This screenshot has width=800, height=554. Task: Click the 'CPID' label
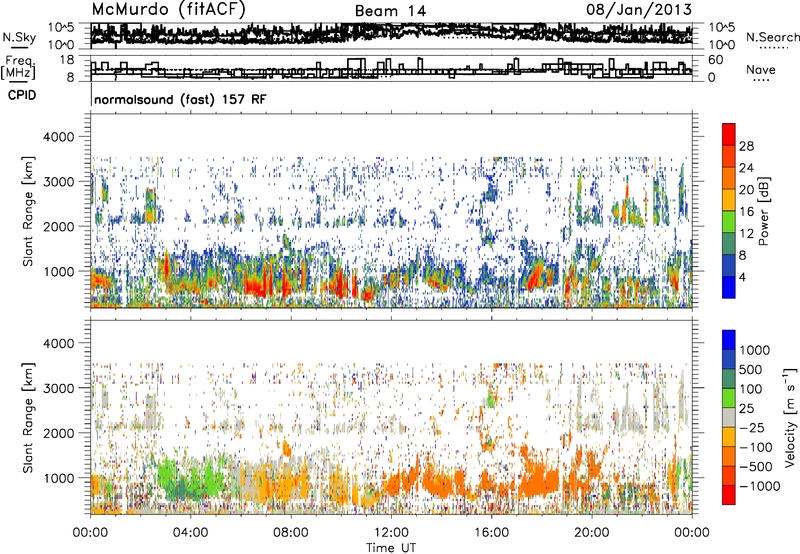pyautogui.click(x=22, y=95)
